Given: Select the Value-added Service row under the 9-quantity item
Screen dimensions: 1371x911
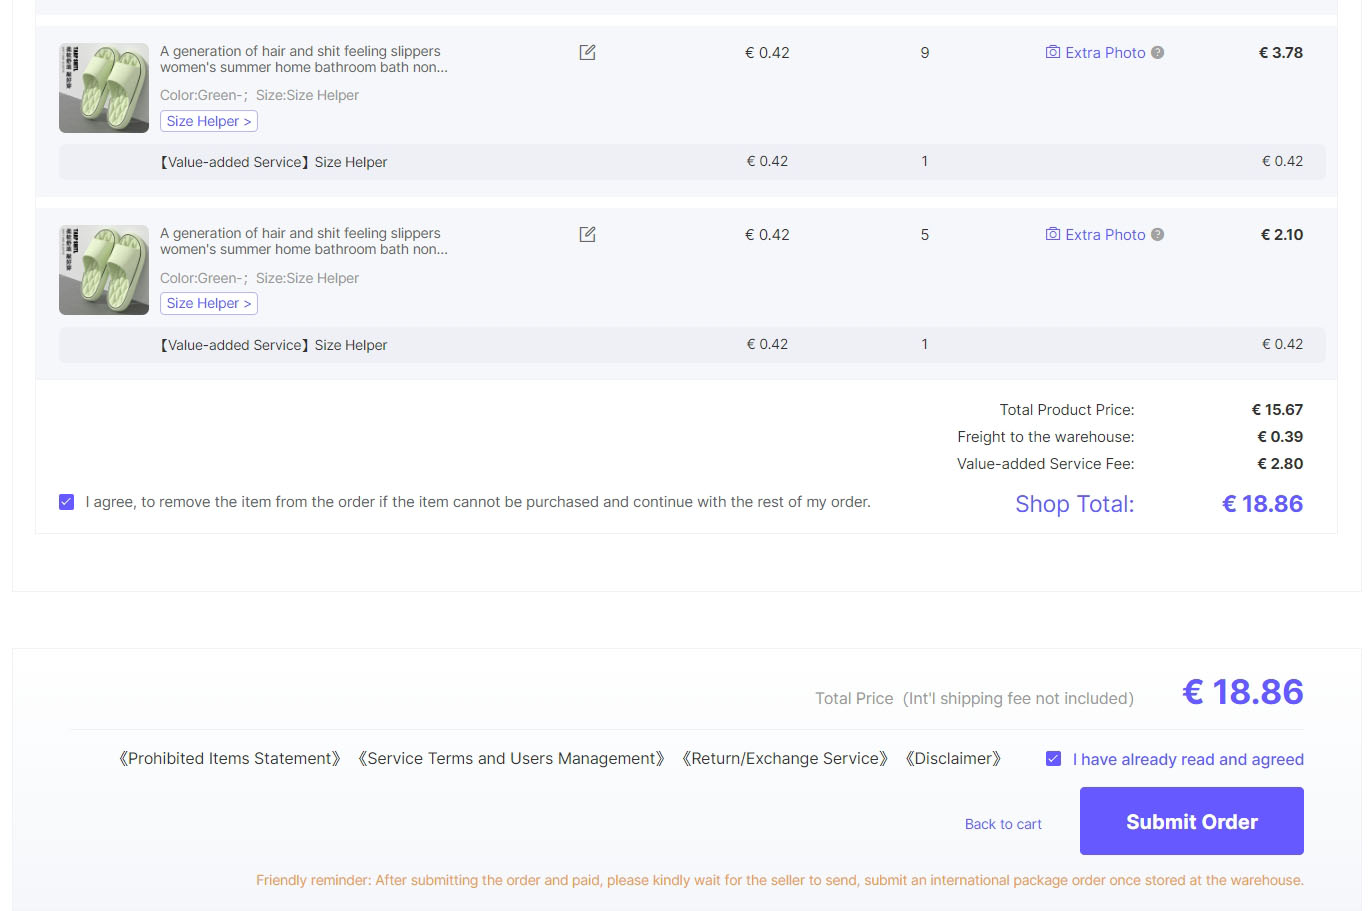Looking at the screenshot, I should point(692,162).
